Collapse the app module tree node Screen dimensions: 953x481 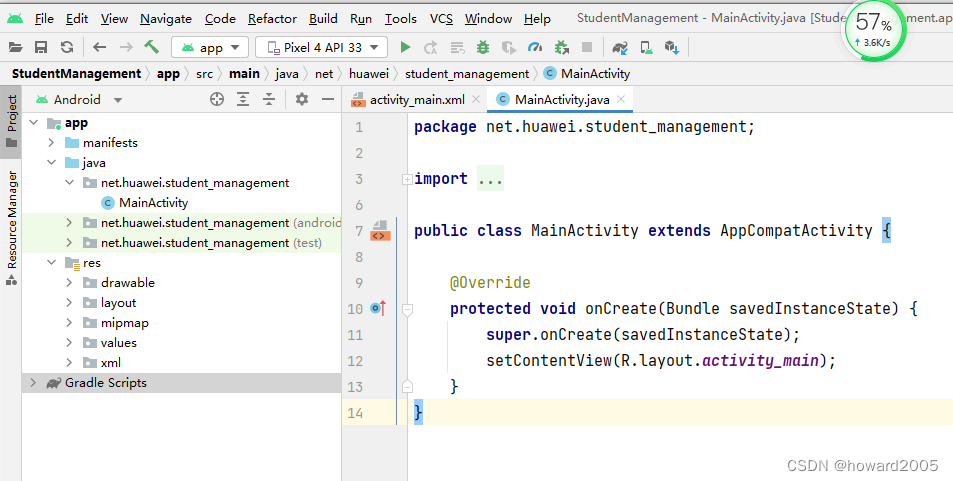pyautogui.click(x=34, y=123)
